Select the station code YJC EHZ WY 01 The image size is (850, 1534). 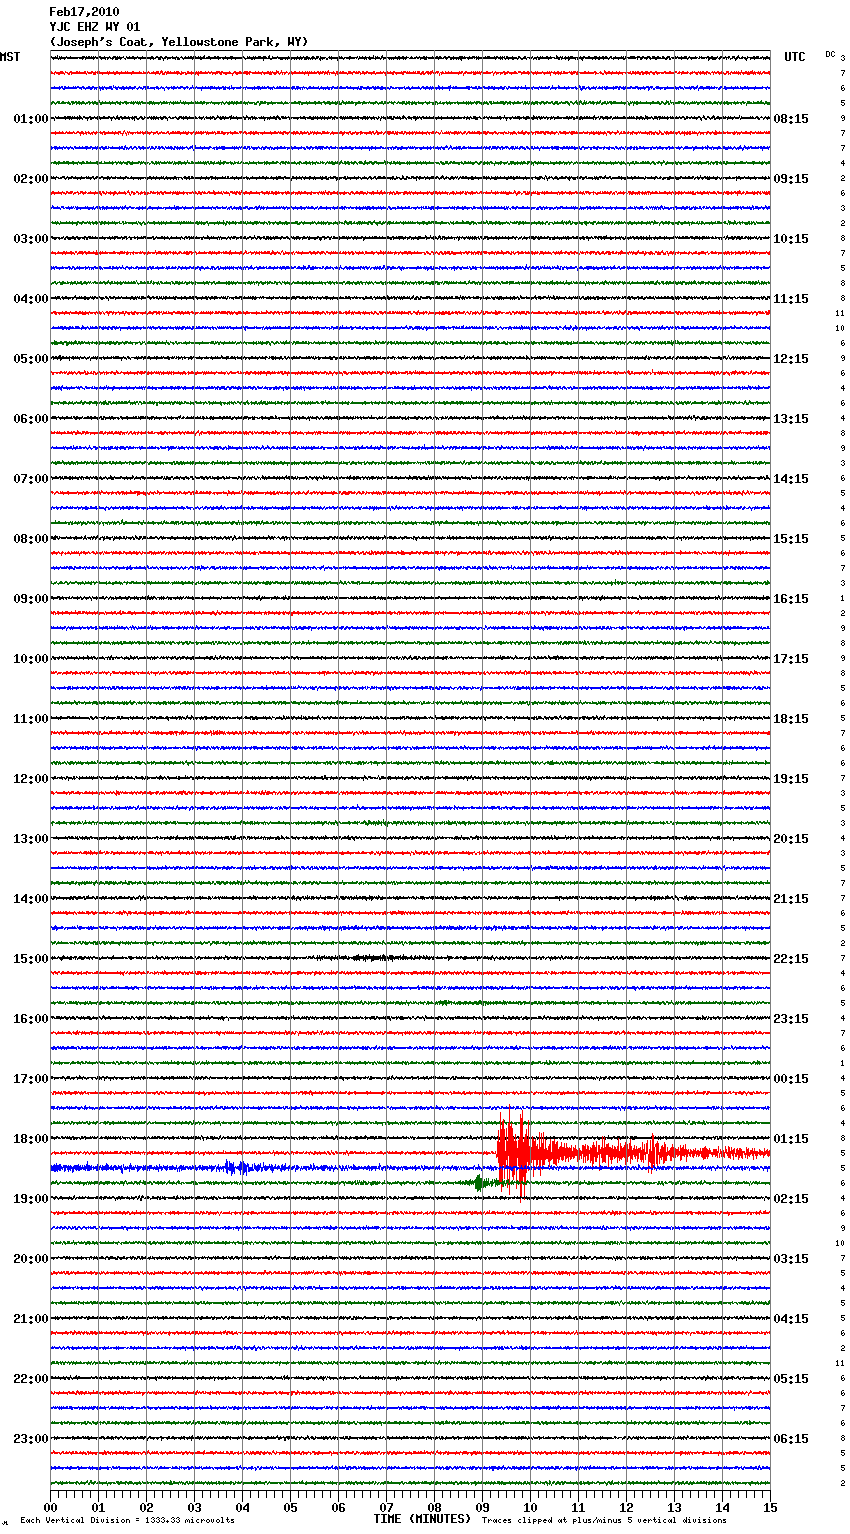(x=95, y=27)
